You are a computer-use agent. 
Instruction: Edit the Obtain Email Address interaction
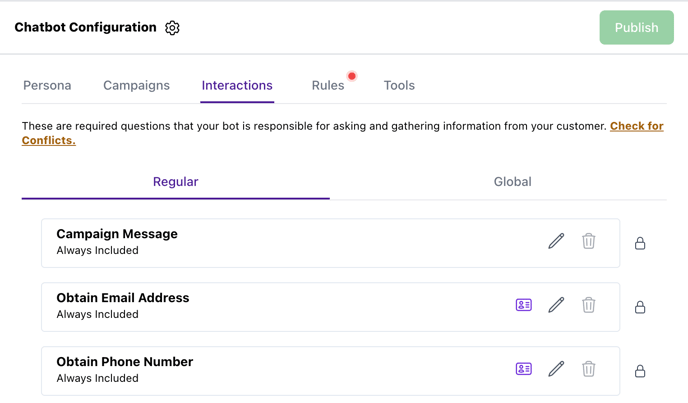(x=556, y=305)
